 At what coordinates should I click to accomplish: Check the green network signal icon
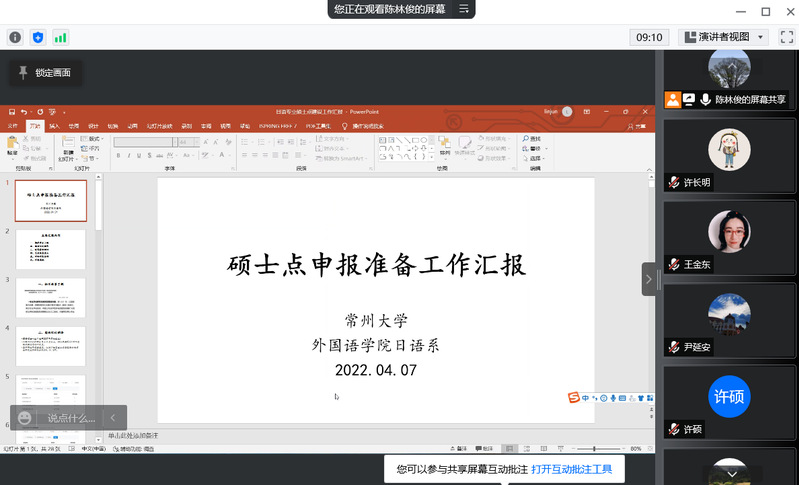pos(61,37)
